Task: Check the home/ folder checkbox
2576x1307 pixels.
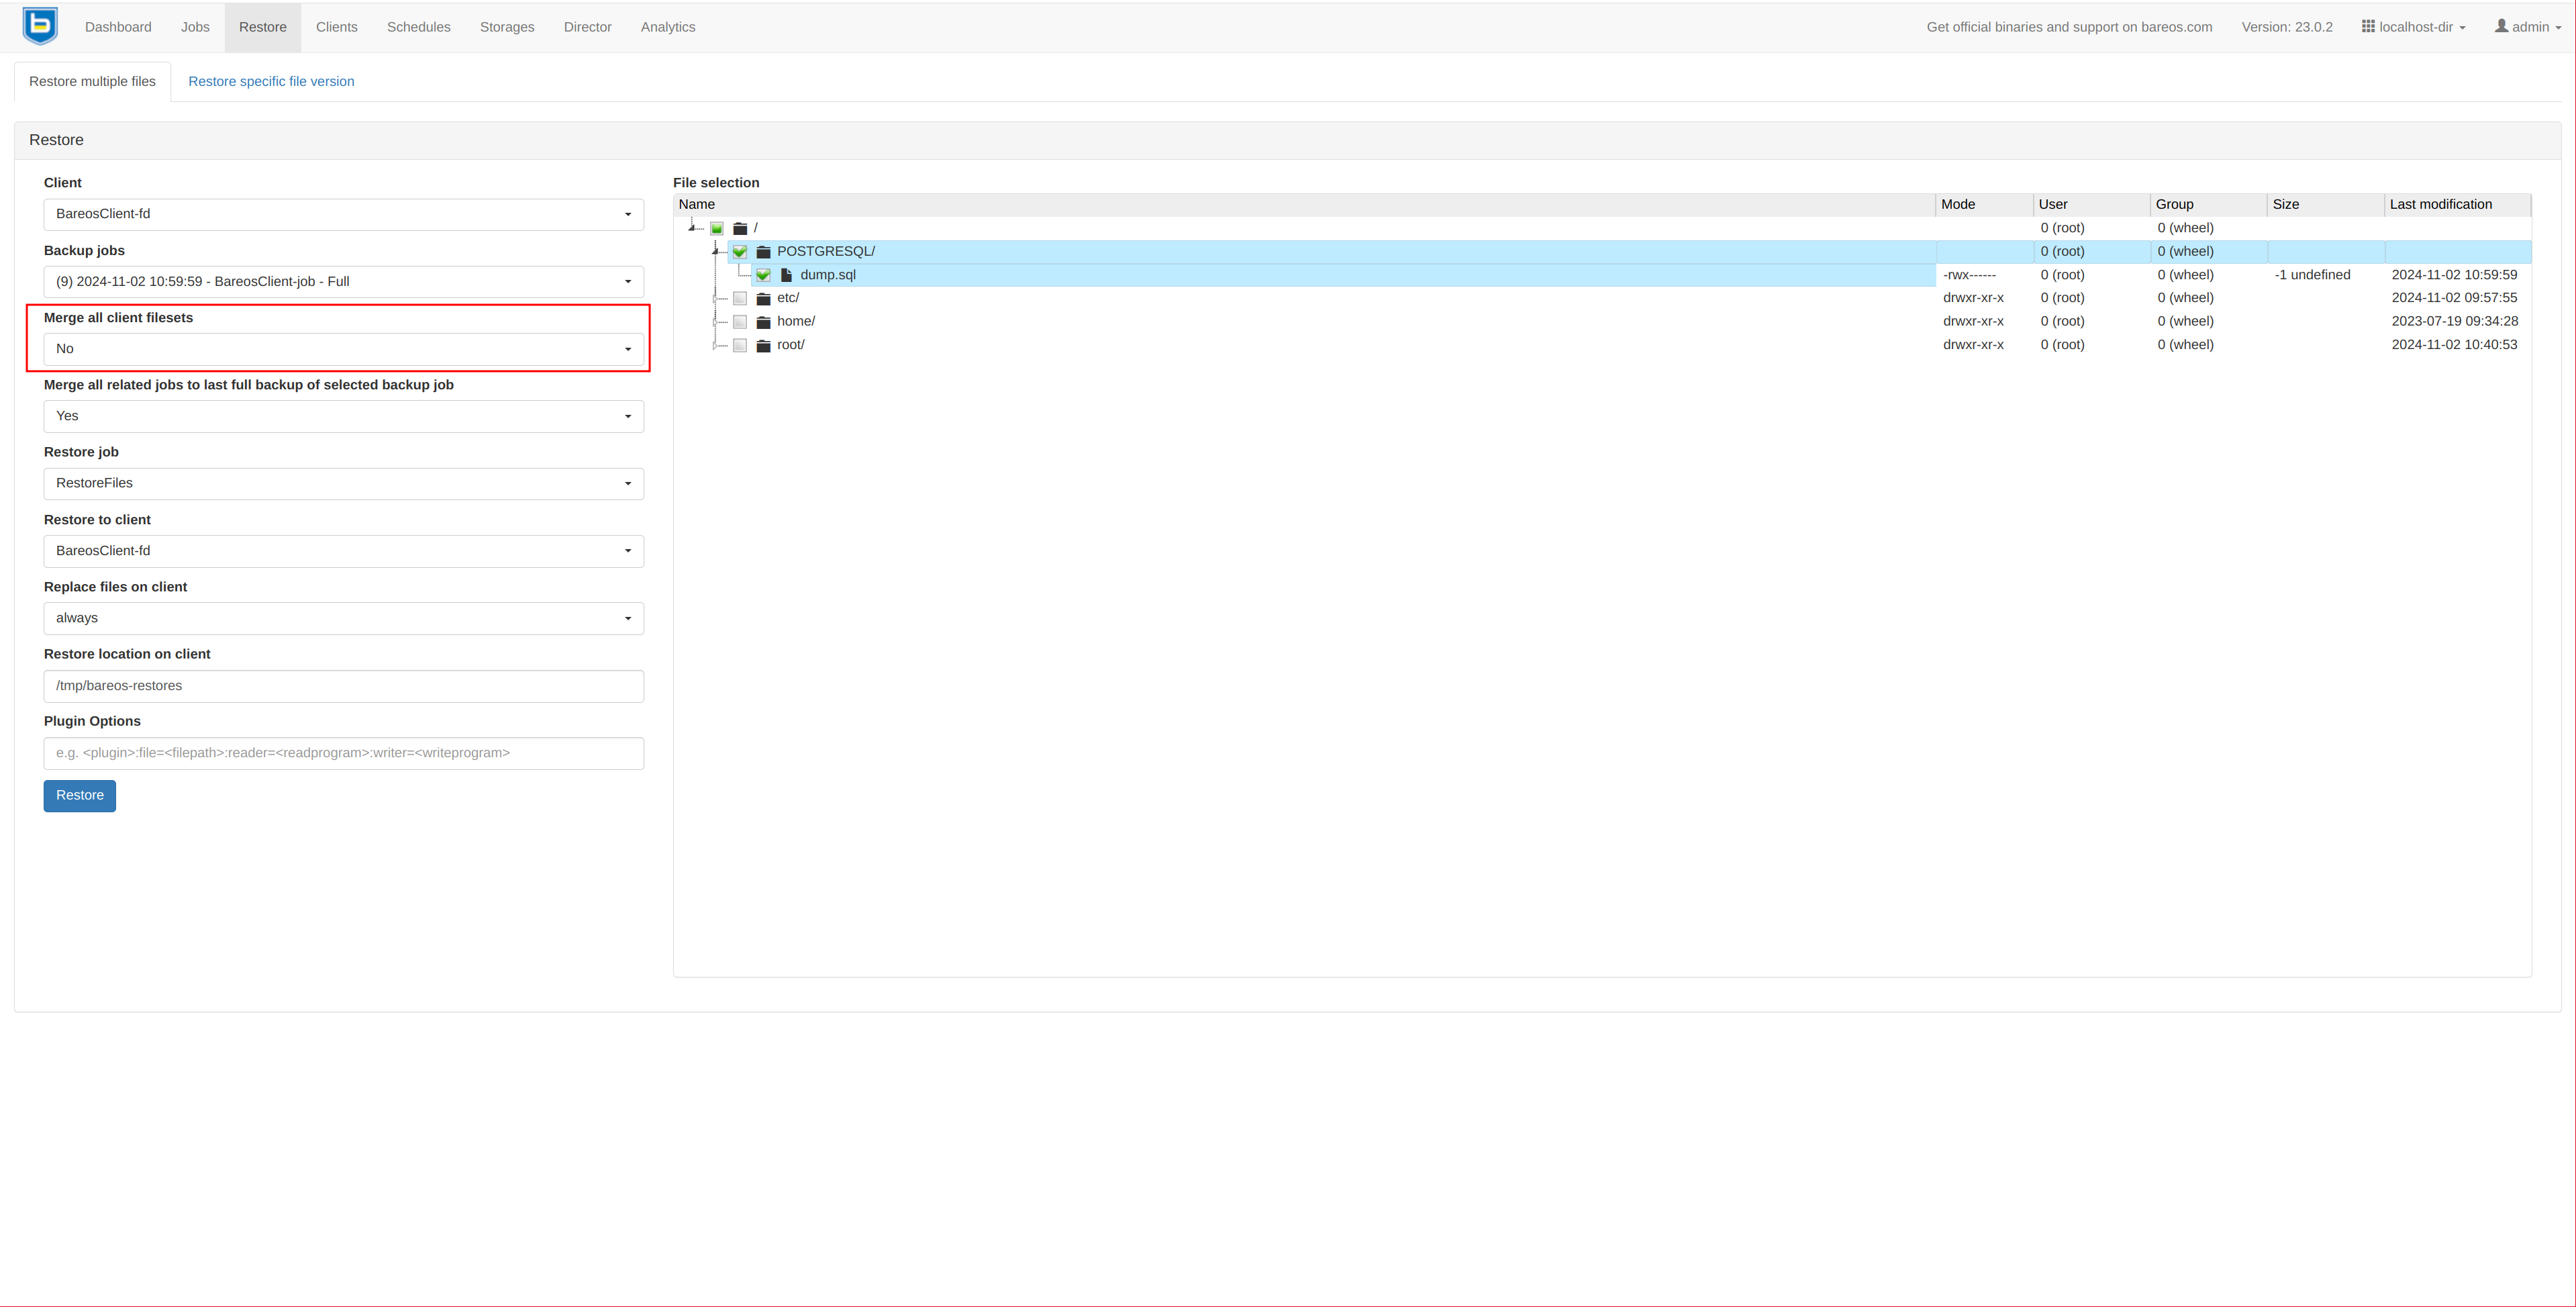Action: click(x=740, y=322)
